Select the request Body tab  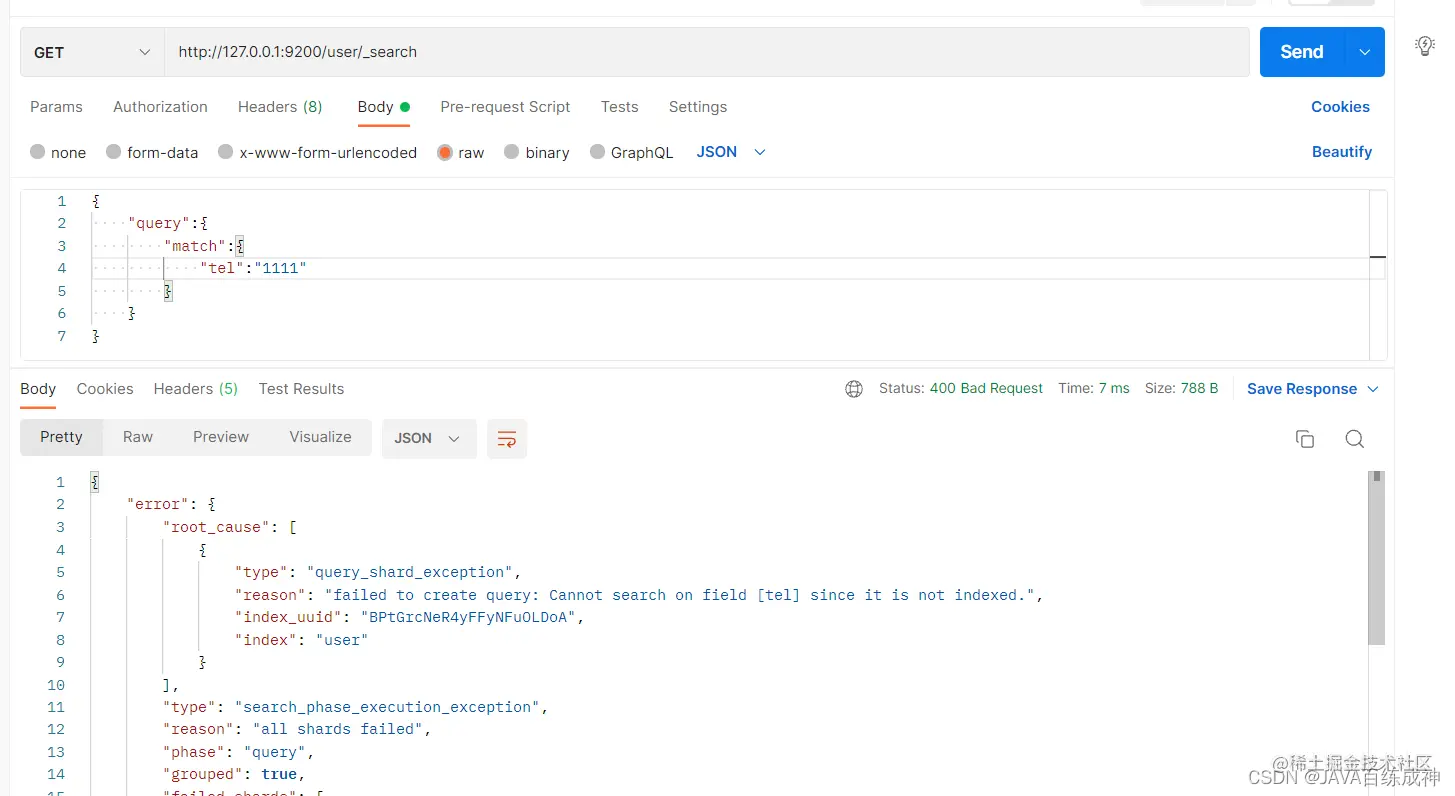[x=384, y=107]
